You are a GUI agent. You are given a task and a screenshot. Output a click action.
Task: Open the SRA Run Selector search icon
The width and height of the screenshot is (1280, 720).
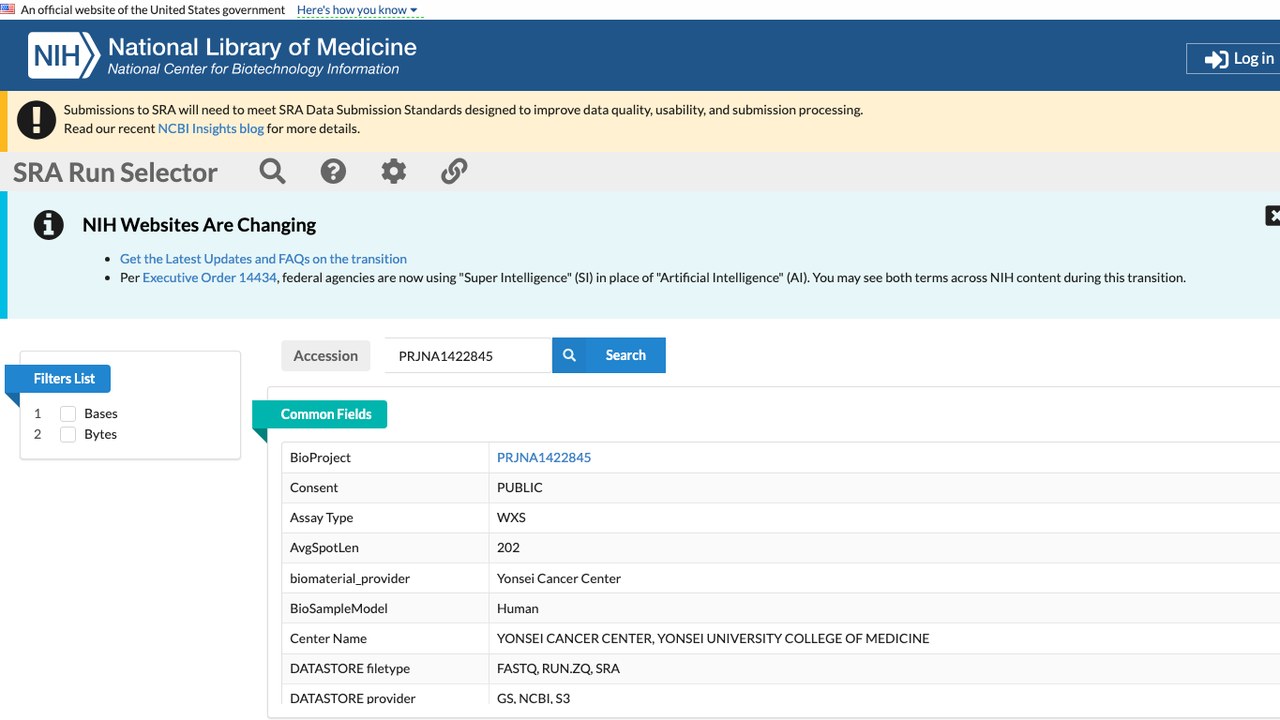pos(272,171)
